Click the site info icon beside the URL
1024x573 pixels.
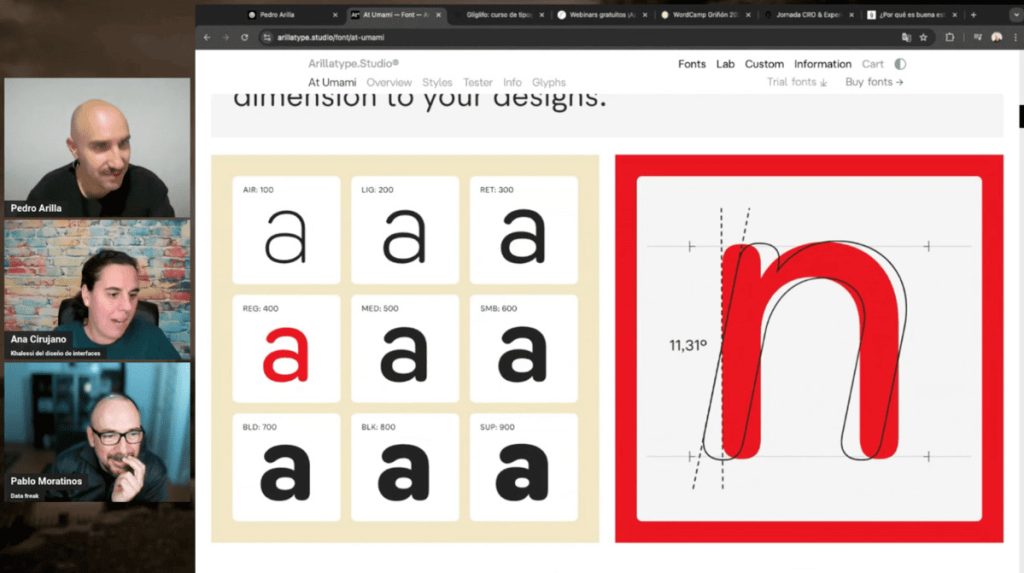click(x=267, y=37)
